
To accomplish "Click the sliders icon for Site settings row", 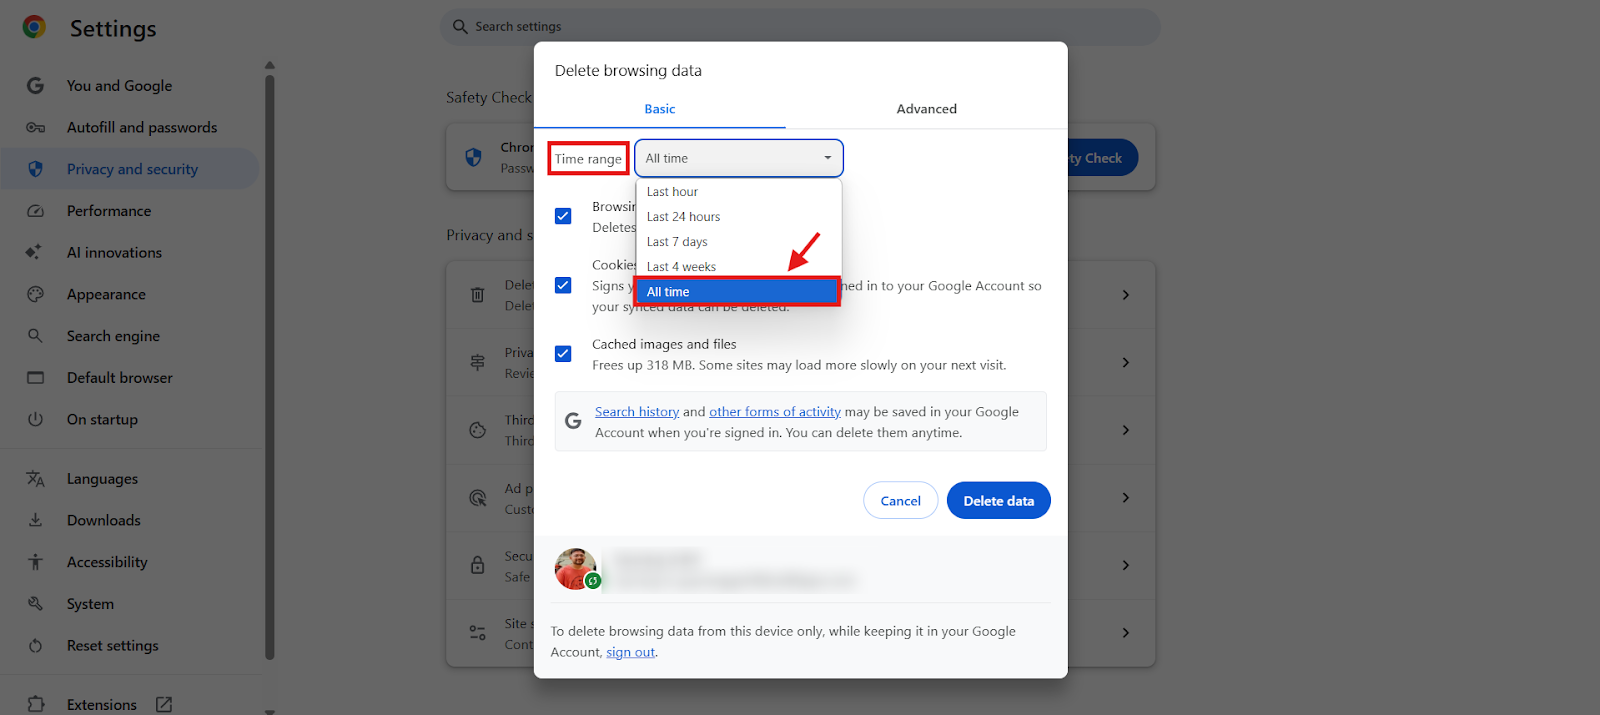I will [x=477, y=633].
